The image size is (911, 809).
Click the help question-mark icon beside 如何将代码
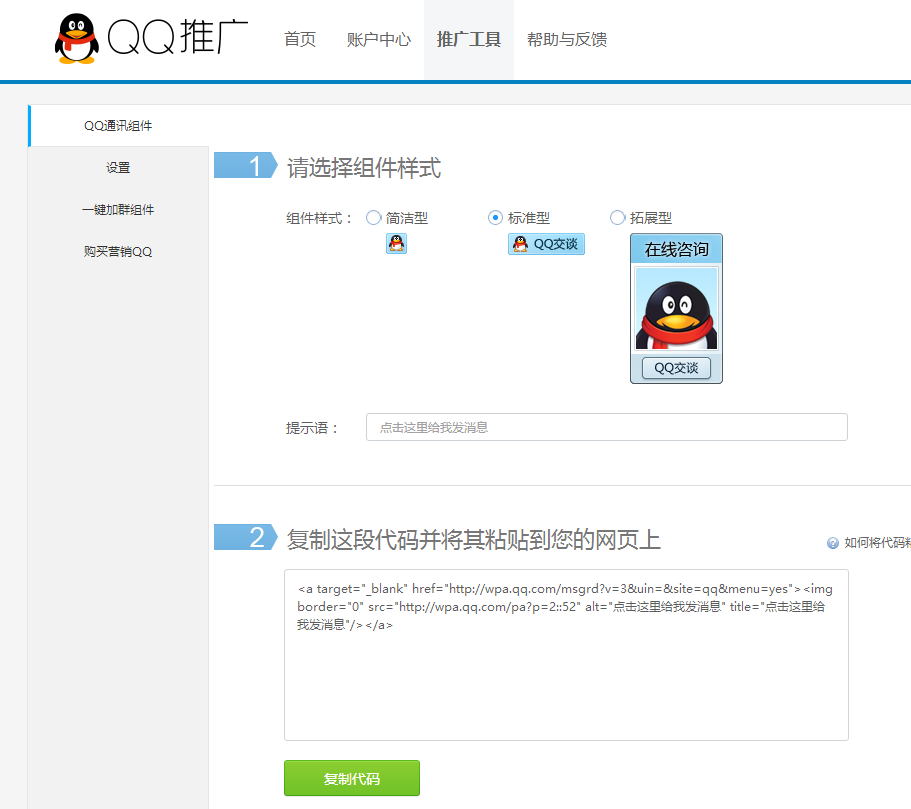tap(833, 543)
